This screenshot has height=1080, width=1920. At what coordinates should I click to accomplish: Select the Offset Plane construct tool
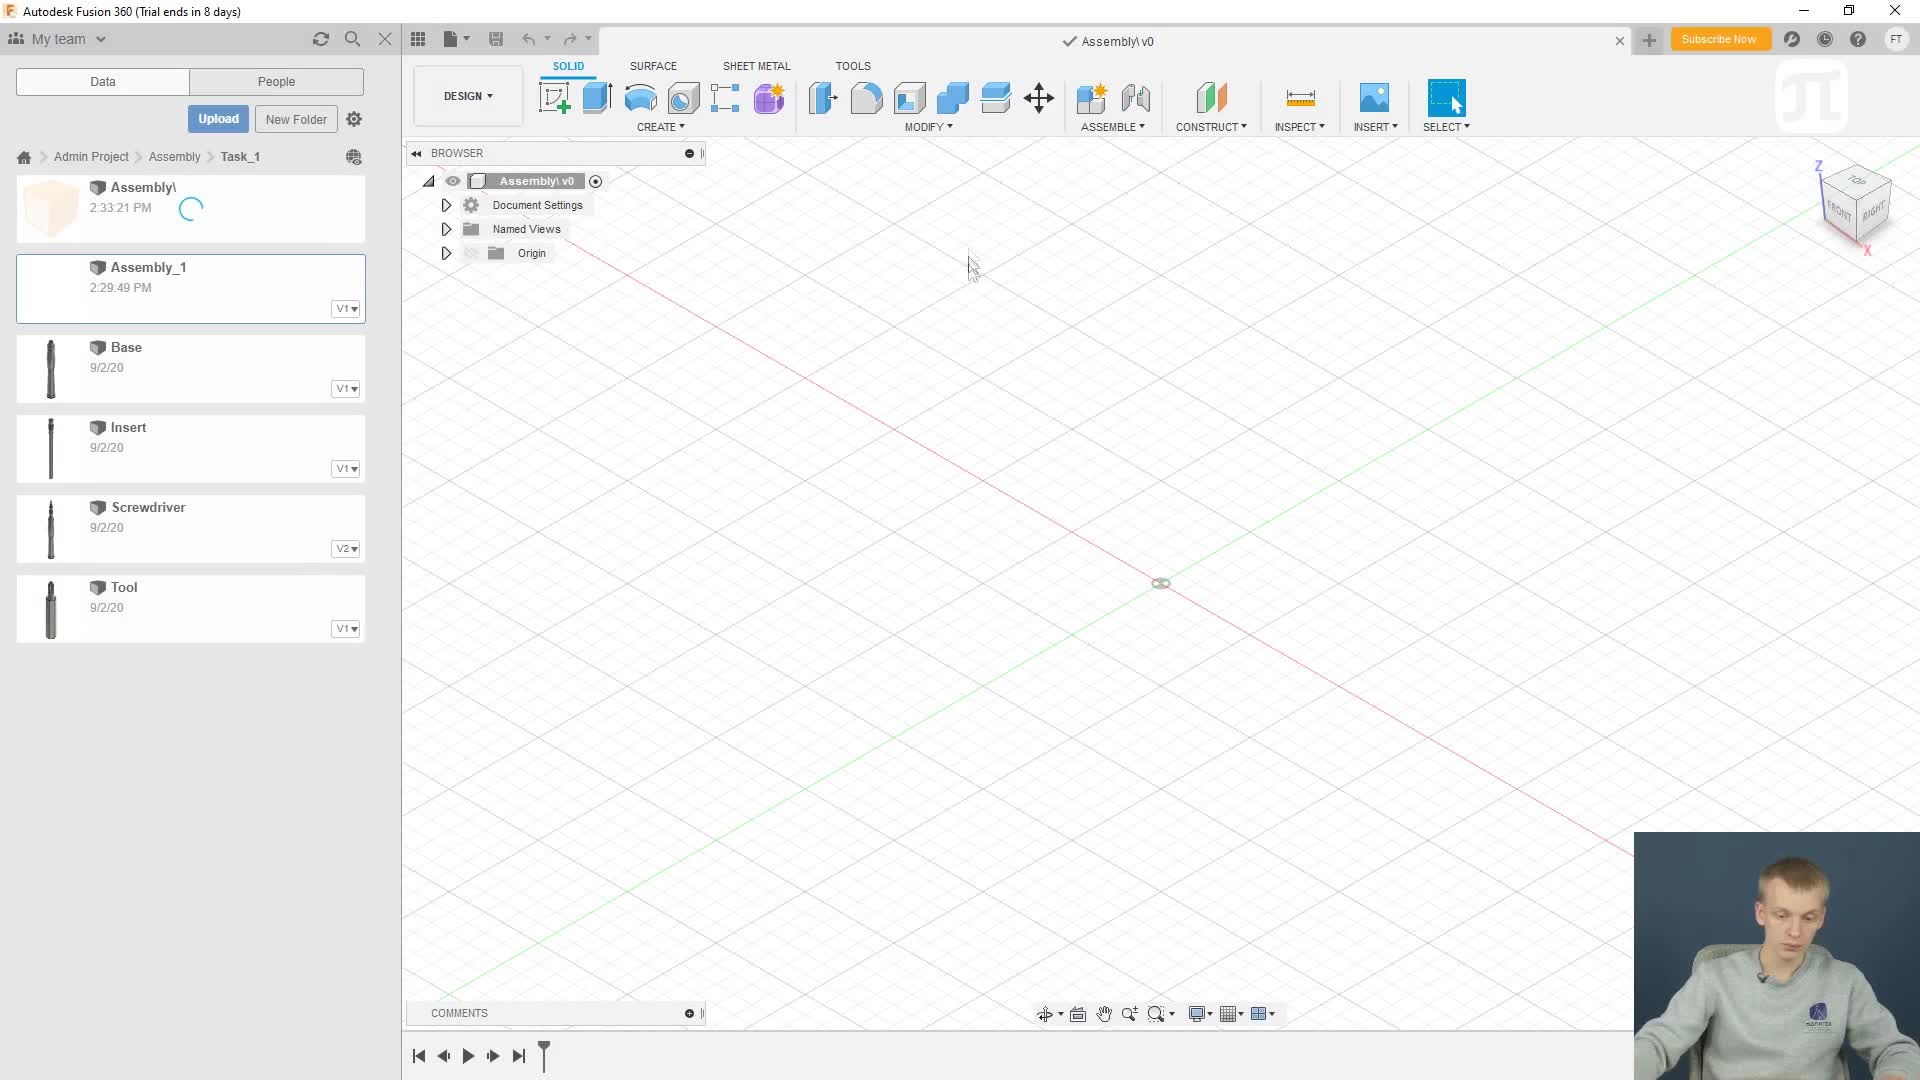coord(1211,98)
